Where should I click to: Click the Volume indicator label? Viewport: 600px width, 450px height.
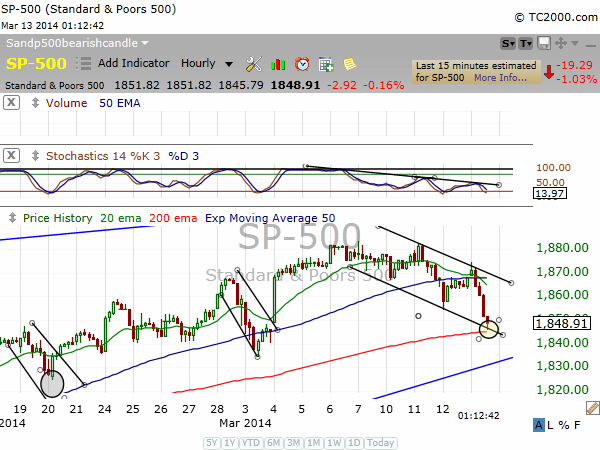(x=67, y=103)
